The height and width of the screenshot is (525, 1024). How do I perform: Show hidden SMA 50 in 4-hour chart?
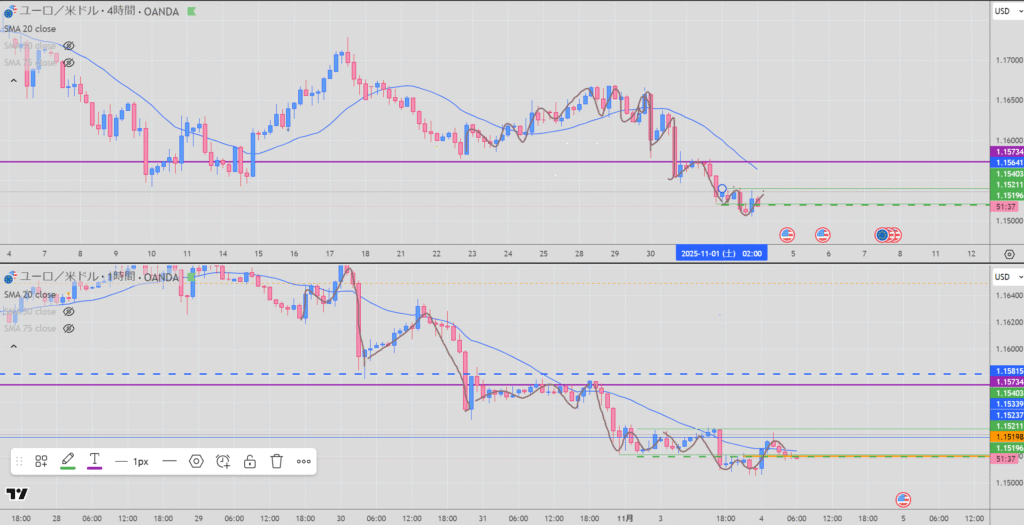click(x=69, y=46)
